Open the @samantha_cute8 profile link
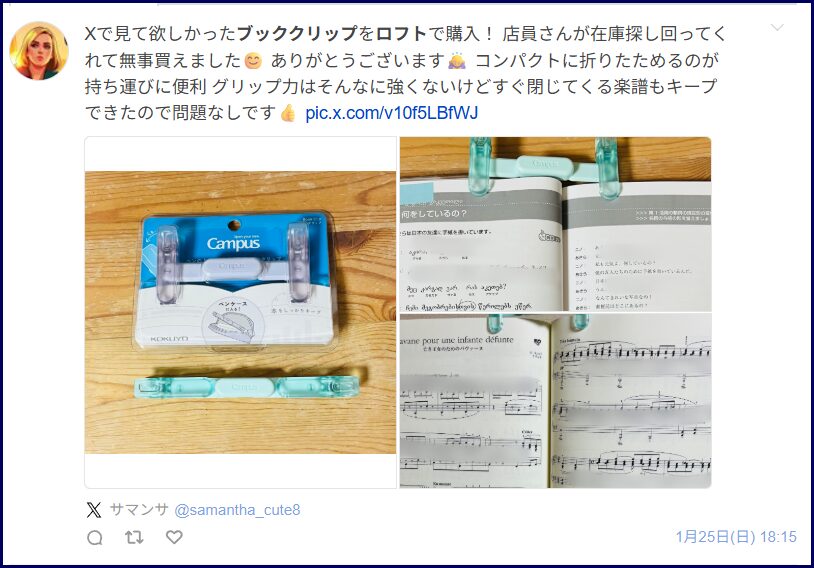 click(237, 510)
